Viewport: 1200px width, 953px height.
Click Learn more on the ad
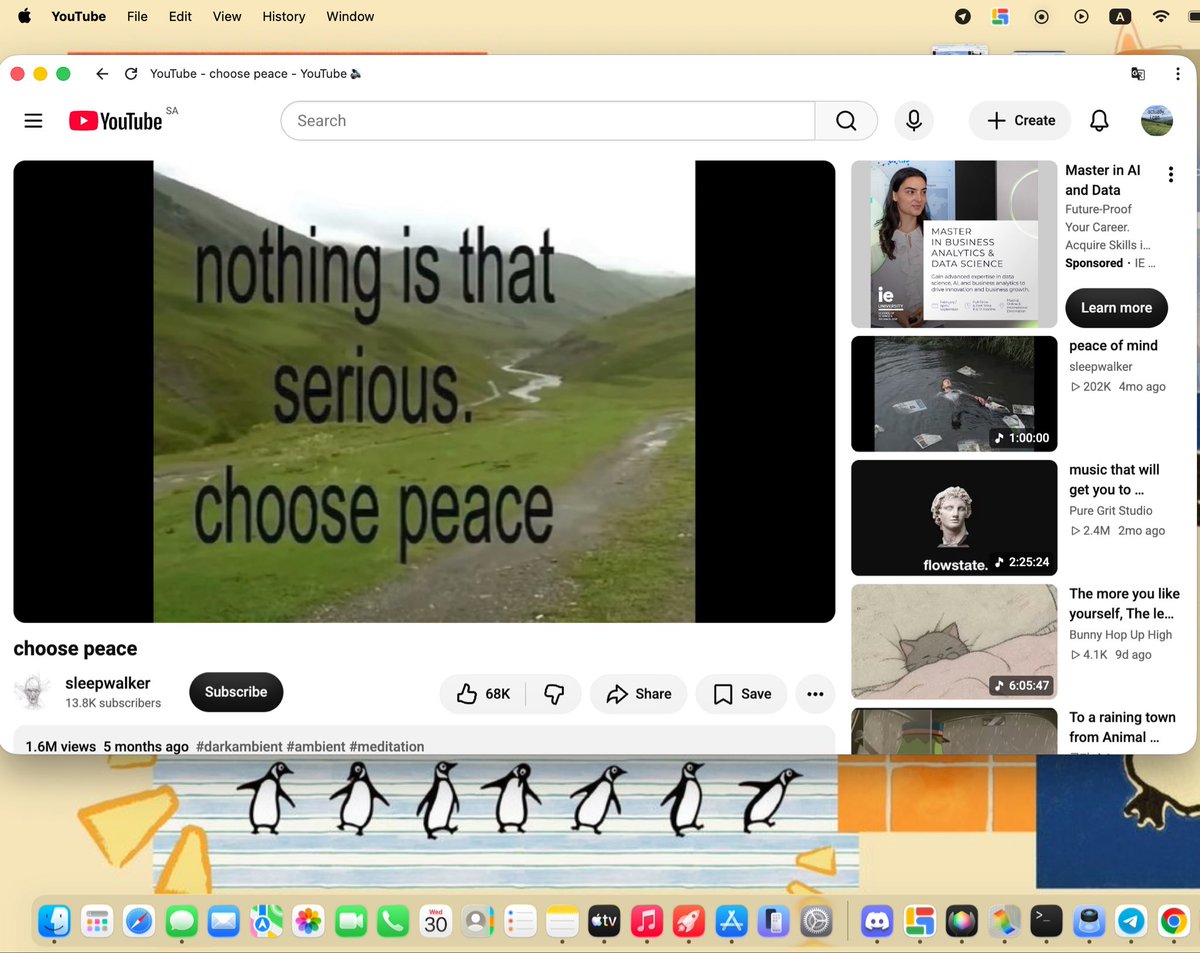pyautogui.click(x=1116, y=308)
